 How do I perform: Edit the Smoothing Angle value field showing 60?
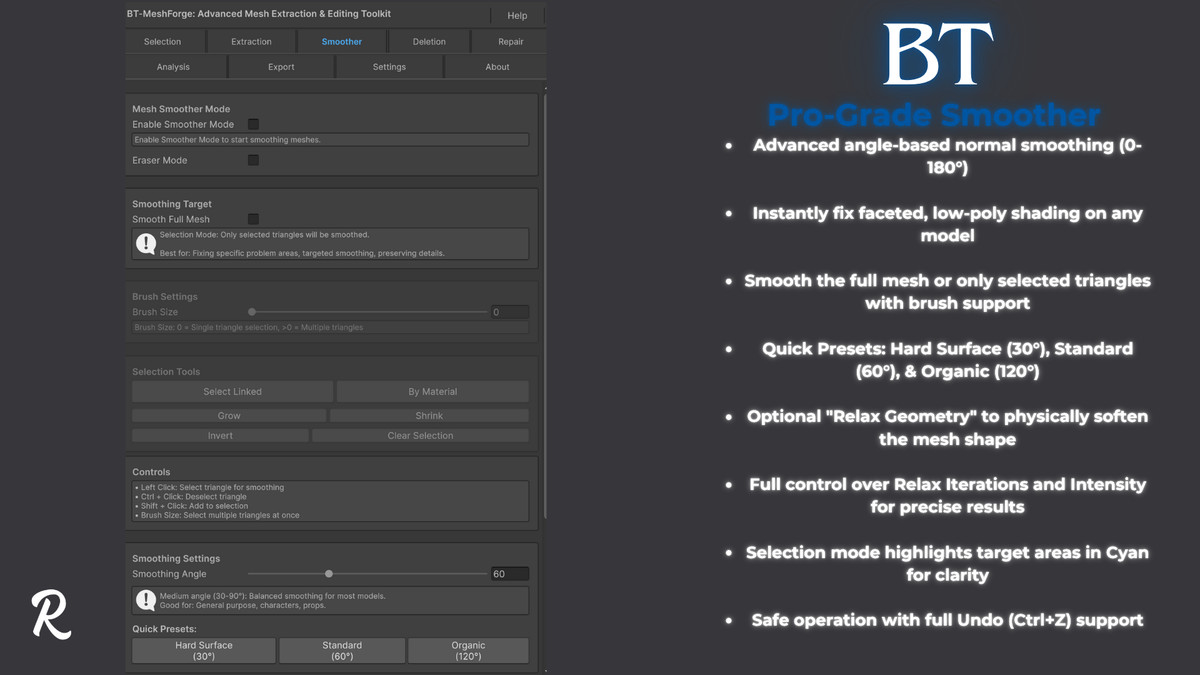click(509, 573)
